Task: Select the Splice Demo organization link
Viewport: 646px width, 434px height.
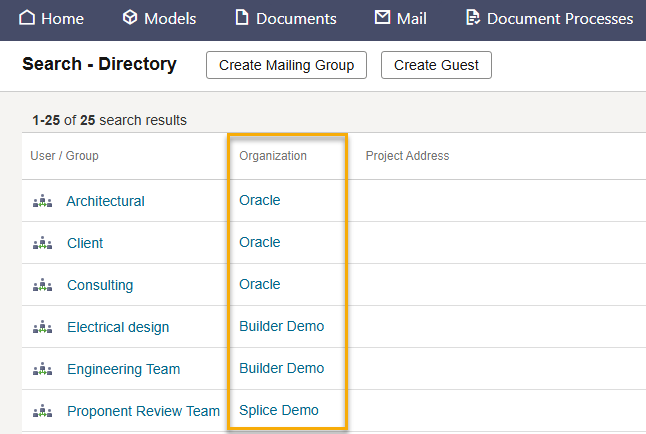Action: pyautogui.click(x=279, y=410)
